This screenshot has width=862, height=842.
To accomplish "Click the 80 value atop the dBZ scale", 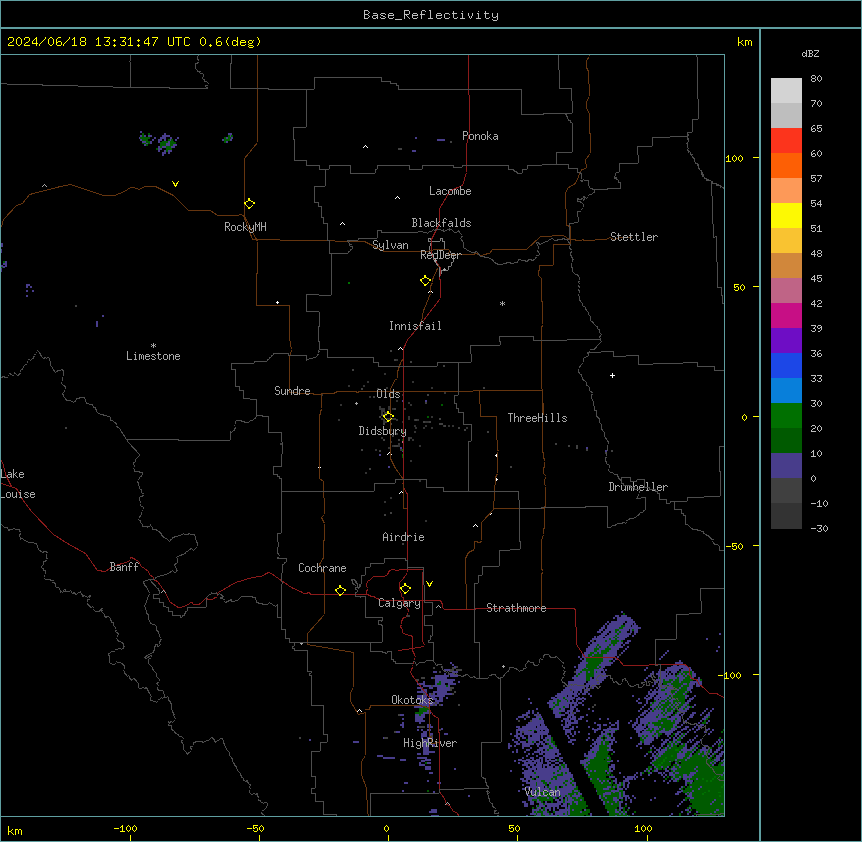I will 816,79.
